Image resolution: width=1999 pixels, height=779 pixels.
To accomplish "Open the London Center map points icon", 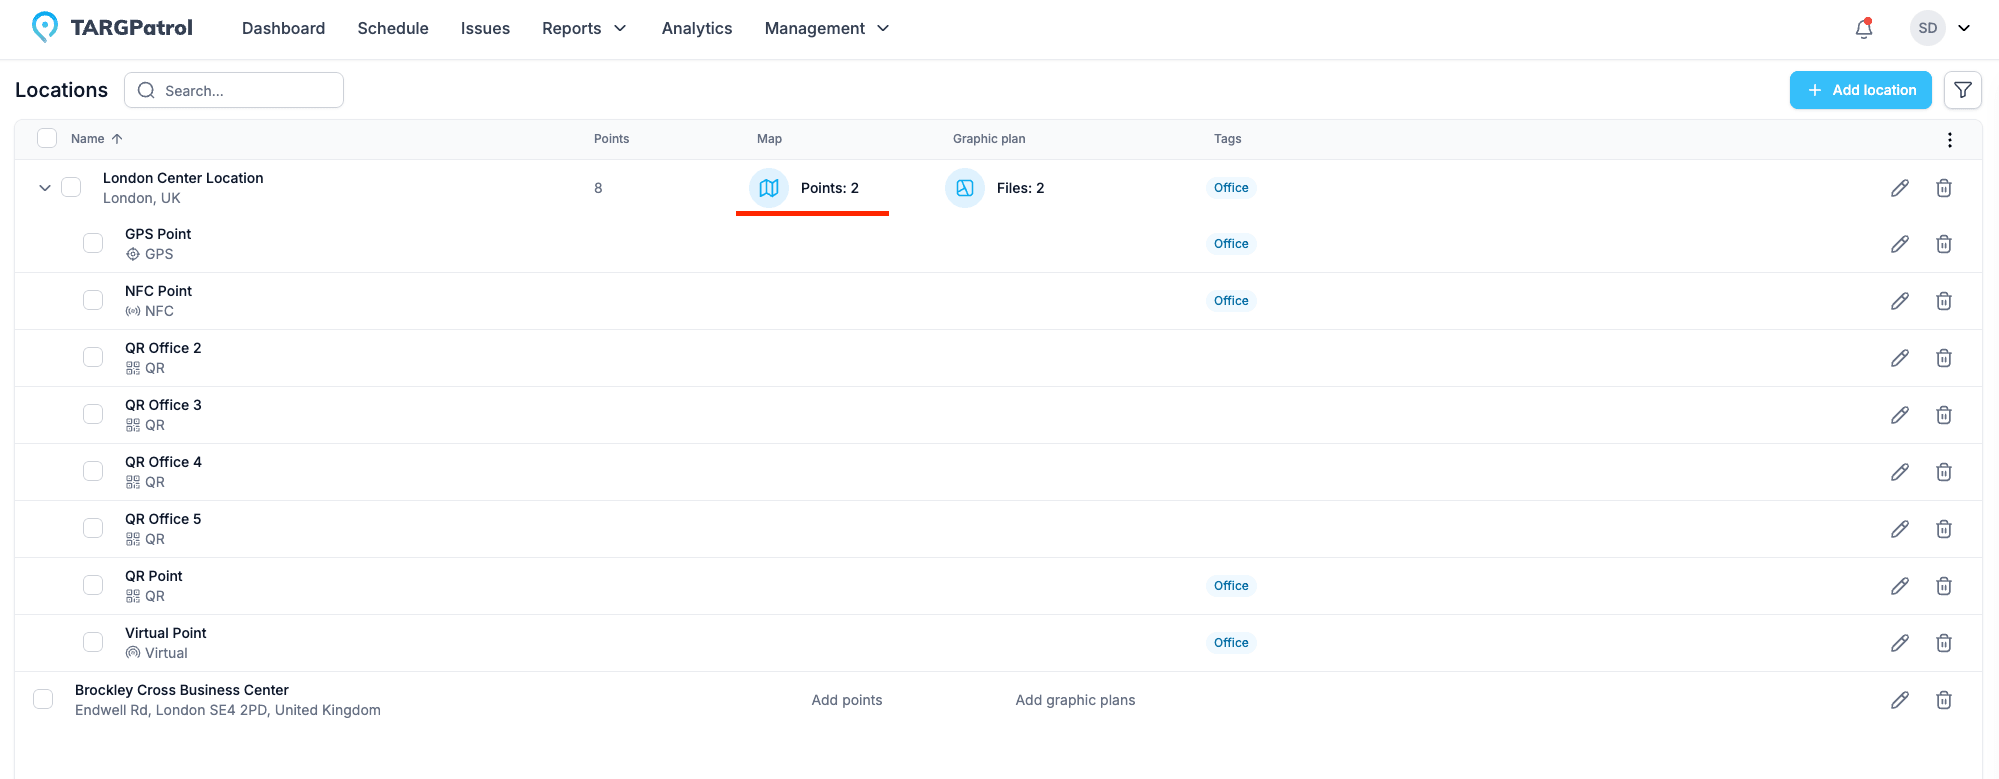I will click(768, 188).
